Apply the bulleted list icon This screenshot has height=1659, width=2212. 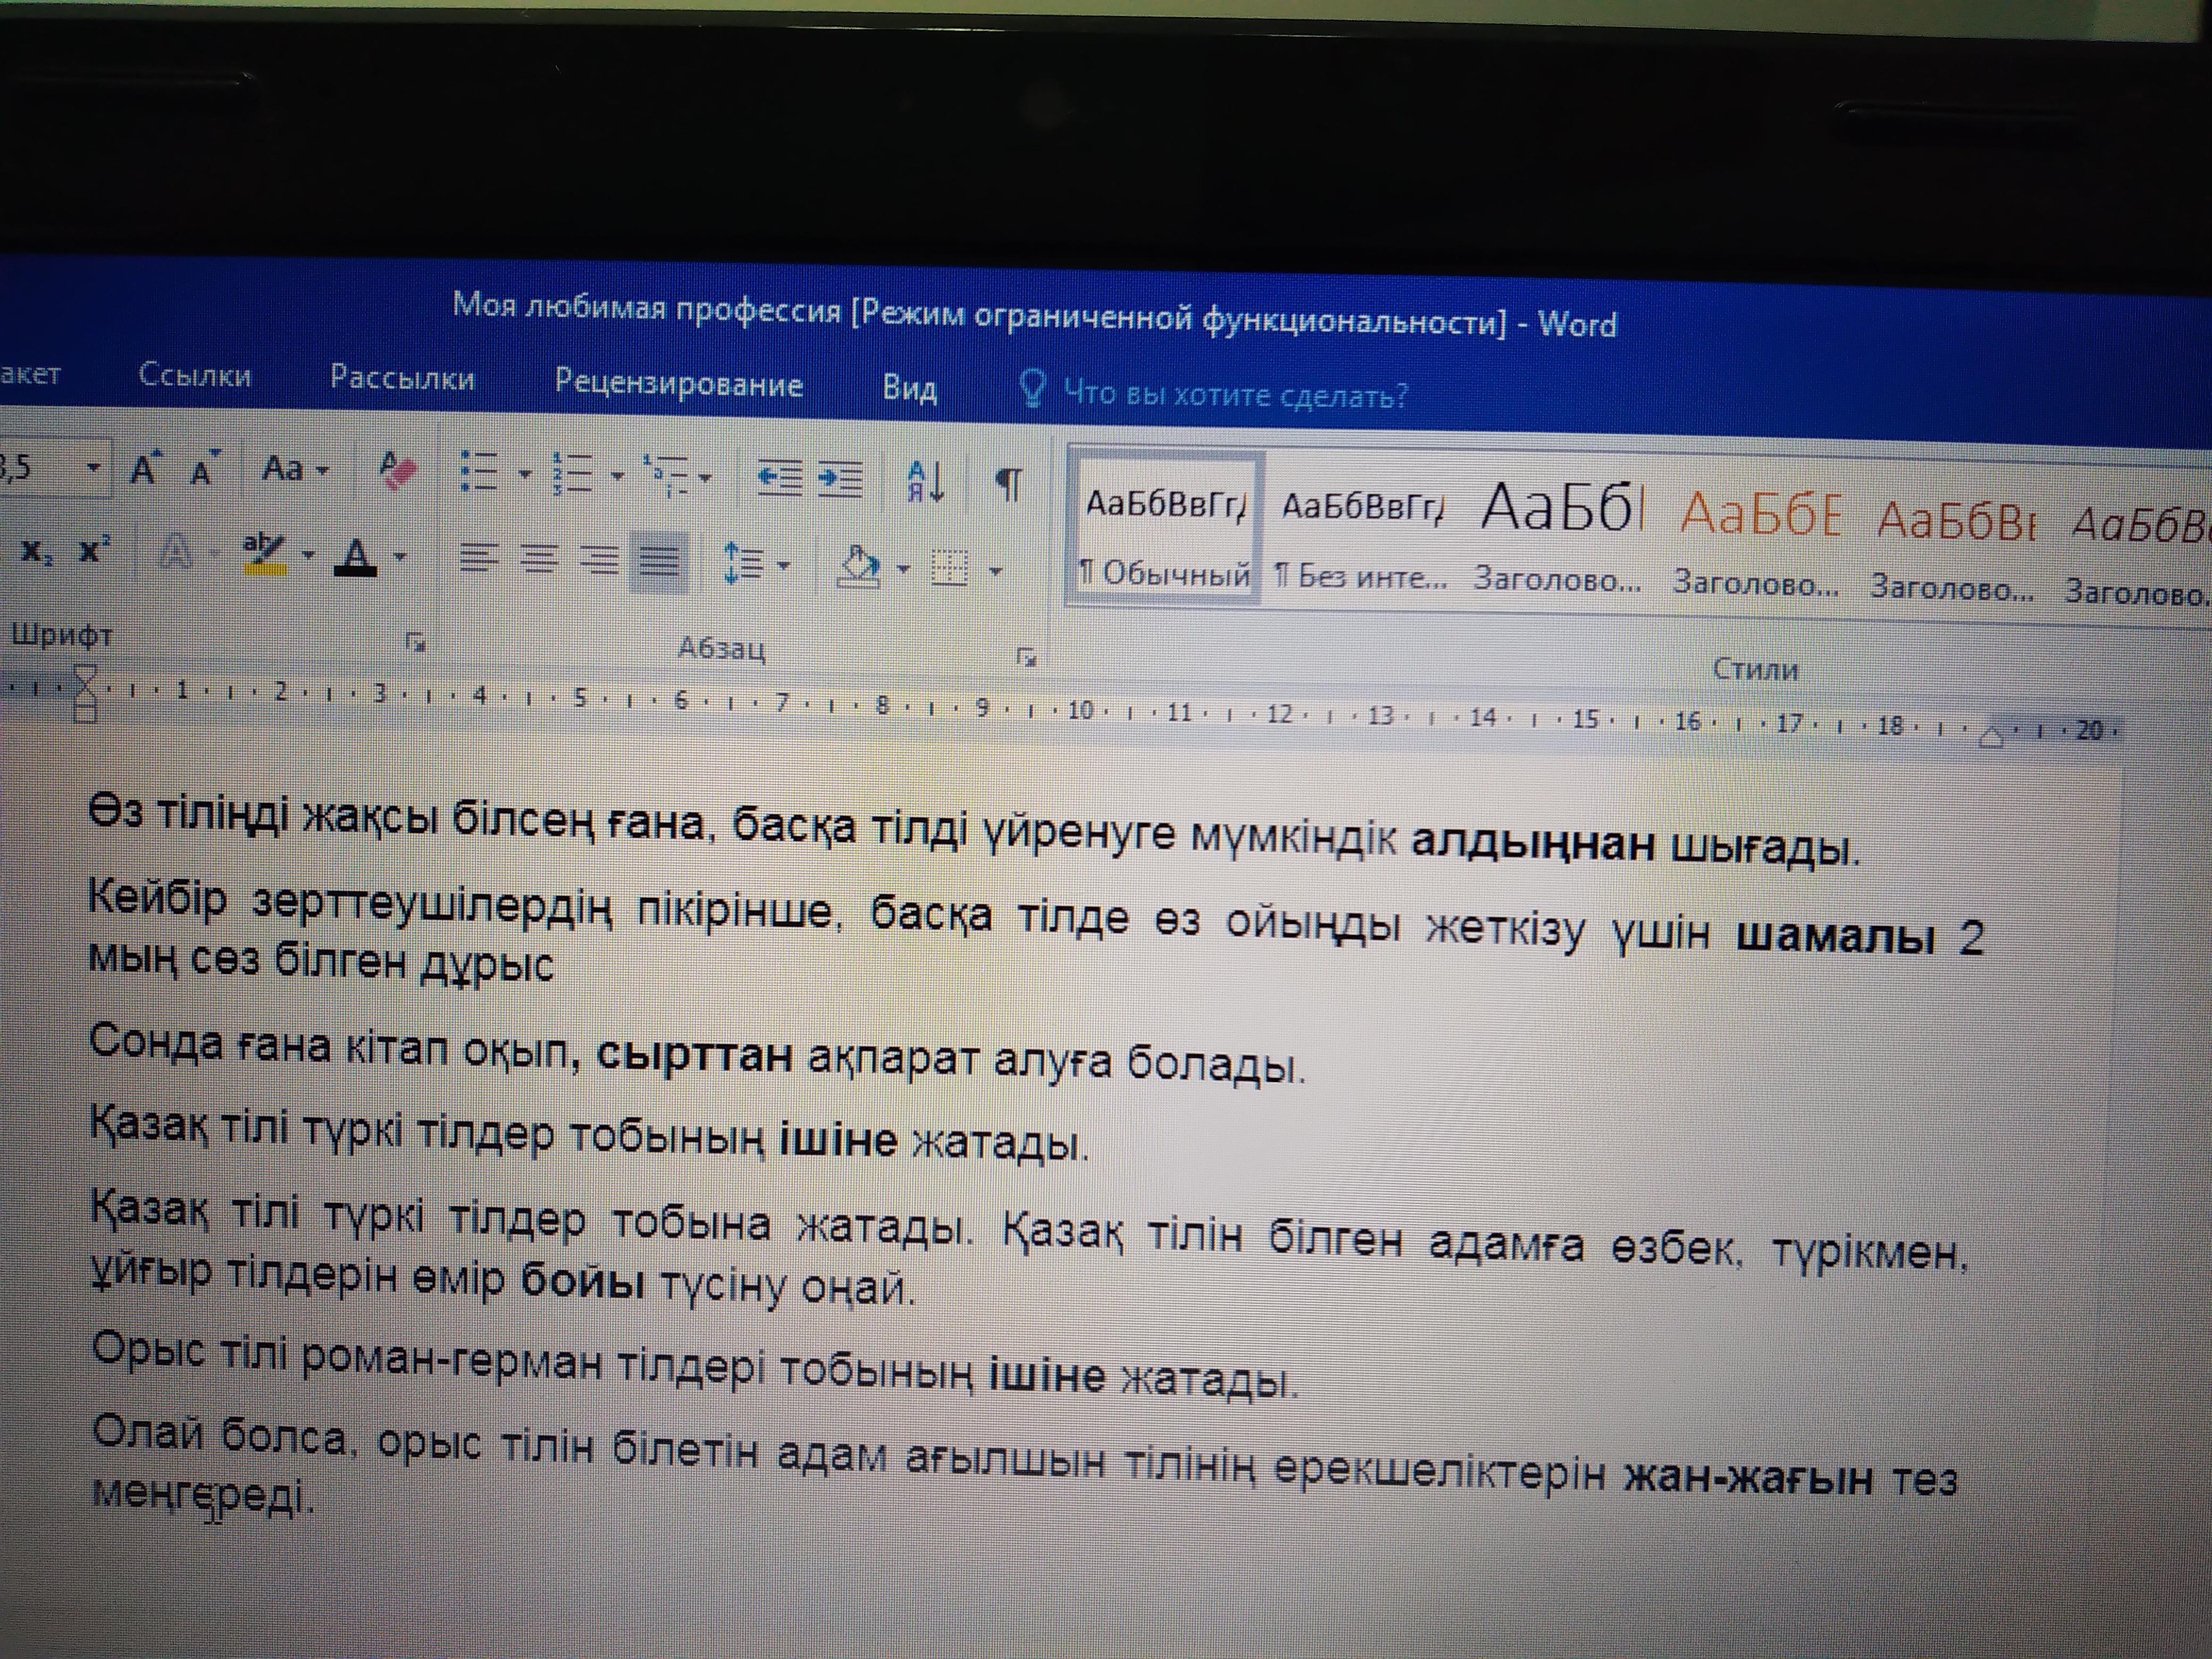tap(480, 471)
